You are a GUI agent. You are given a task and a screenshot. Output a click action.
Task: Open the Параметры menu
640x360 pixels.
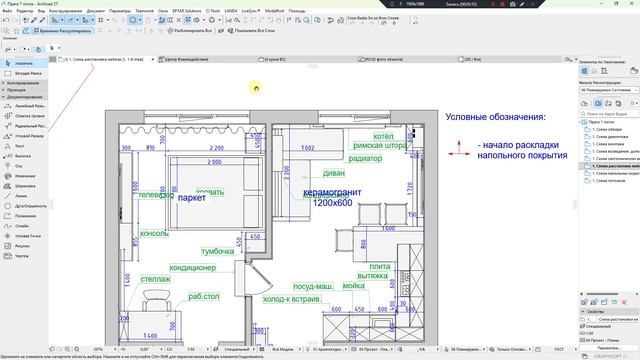120,11
